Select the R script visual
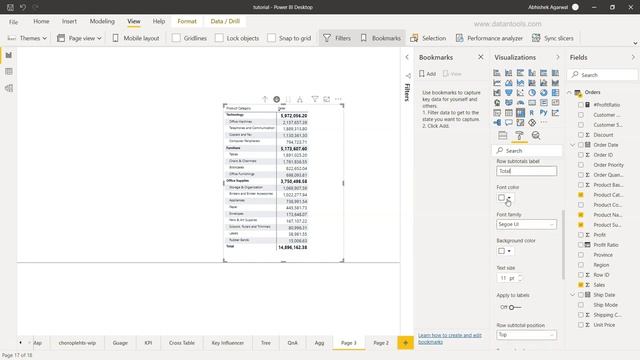Screen dimensions: 640x360 [x=532, y=113]
